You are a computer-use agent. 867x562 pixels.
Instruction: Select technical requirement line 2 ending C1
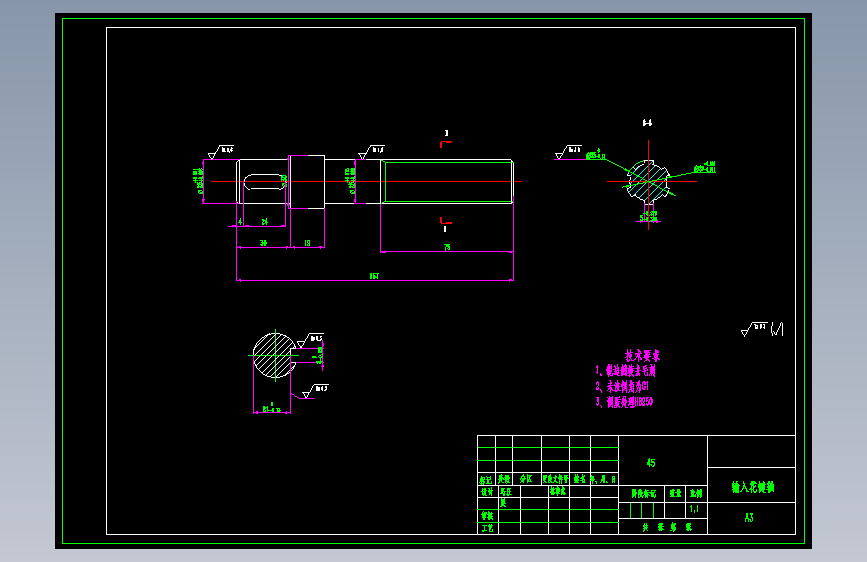pos(622,386)
